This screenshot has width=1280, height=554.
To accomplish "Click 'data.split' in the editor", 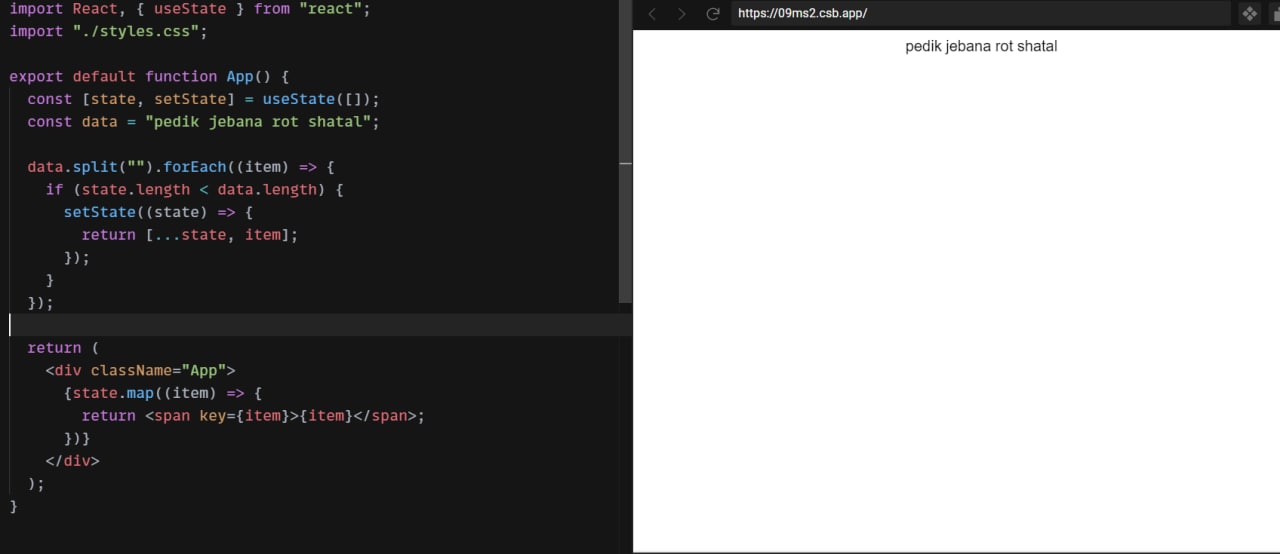I will tap(73, 167).
